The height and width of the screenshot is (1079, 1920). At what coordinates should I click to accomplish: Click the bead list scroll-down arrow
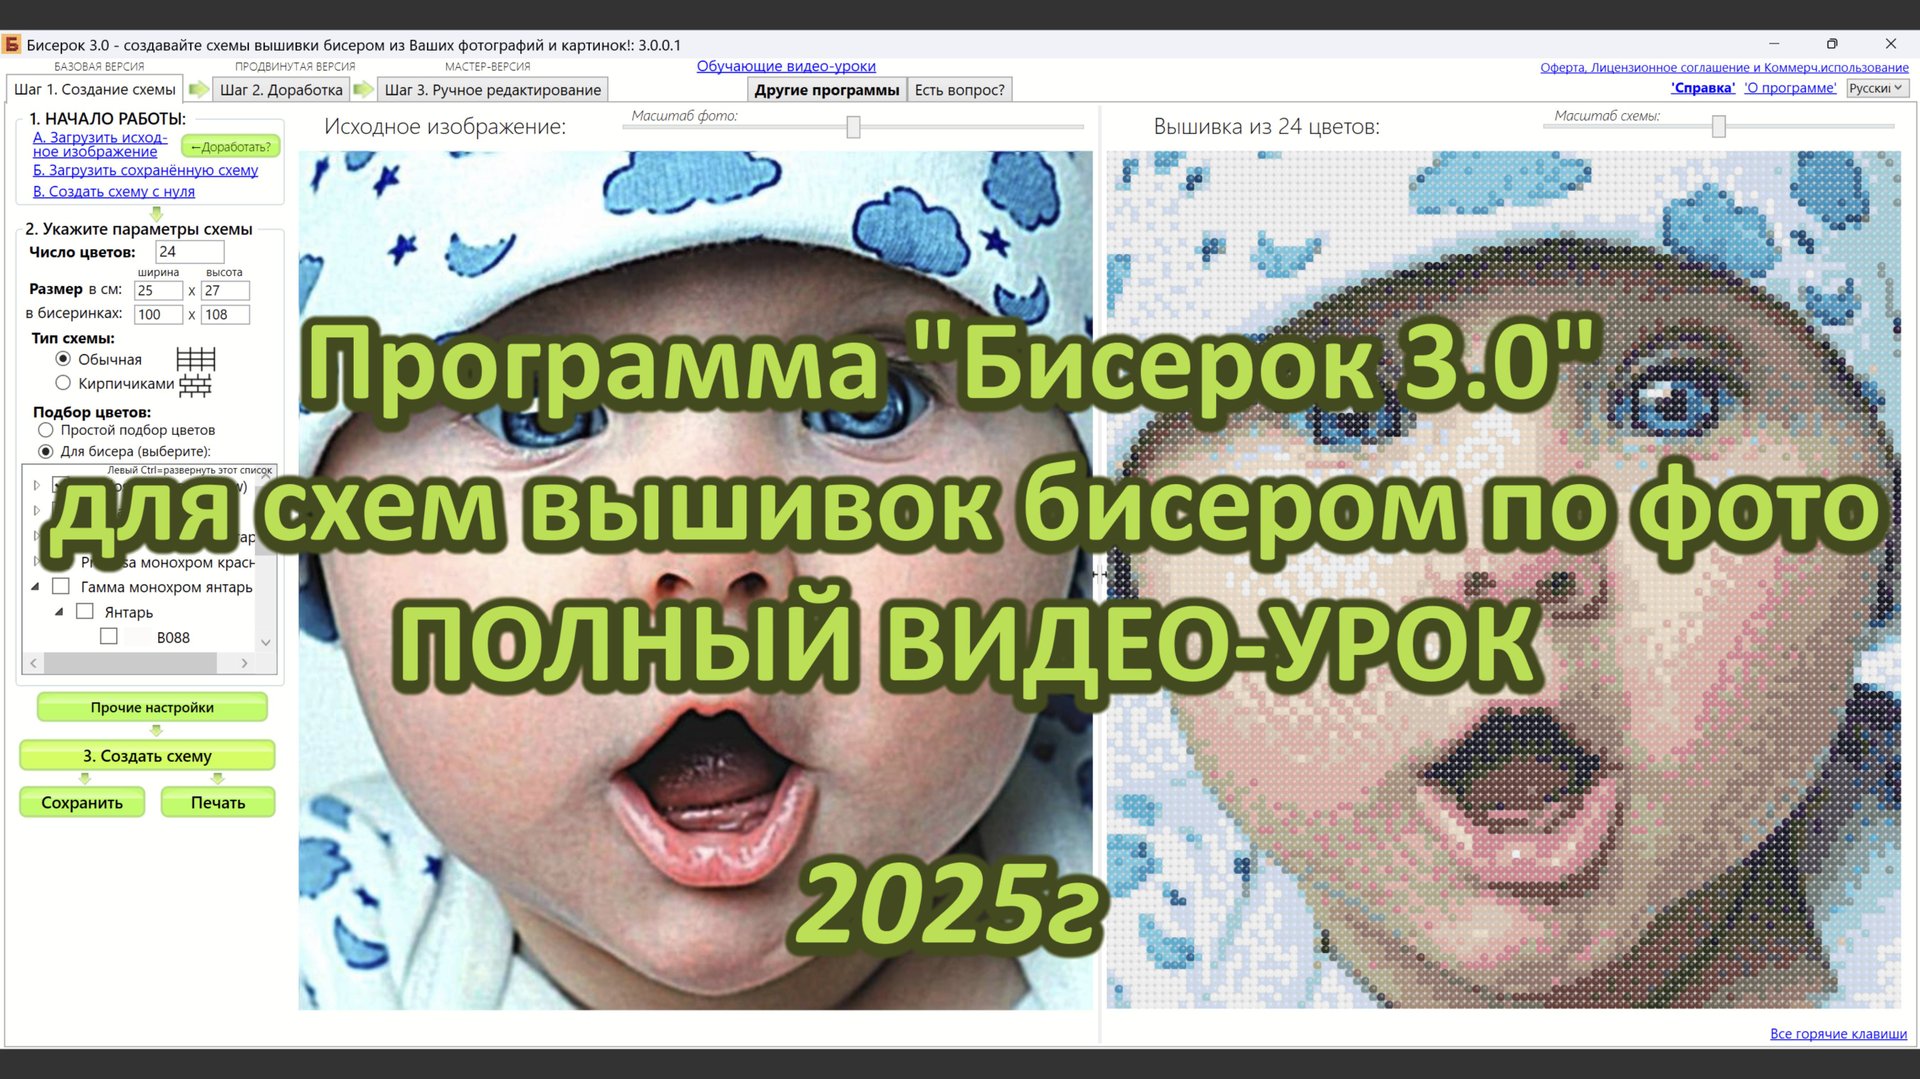click(265, 642)
